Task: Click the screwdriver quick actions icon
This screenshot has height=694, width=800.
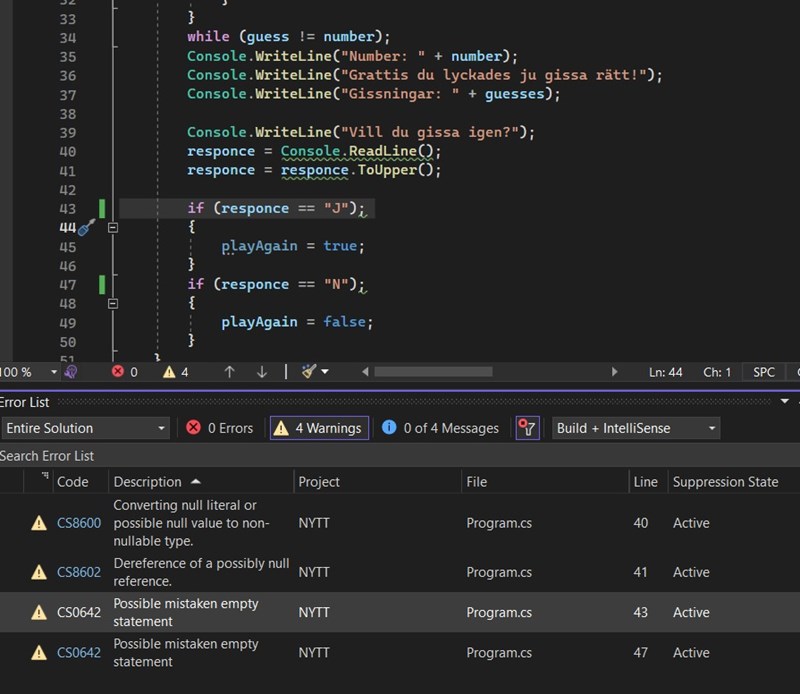Action: point(86,228)
